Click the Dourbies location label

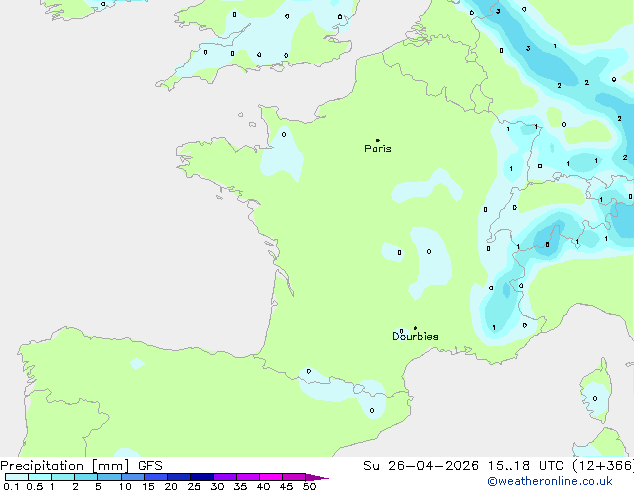(x=415, y=336)
